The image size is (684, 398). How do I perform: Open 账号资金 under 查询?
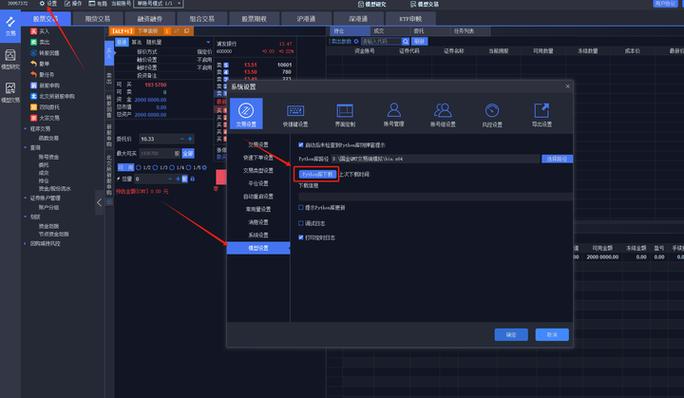[48, 157]
